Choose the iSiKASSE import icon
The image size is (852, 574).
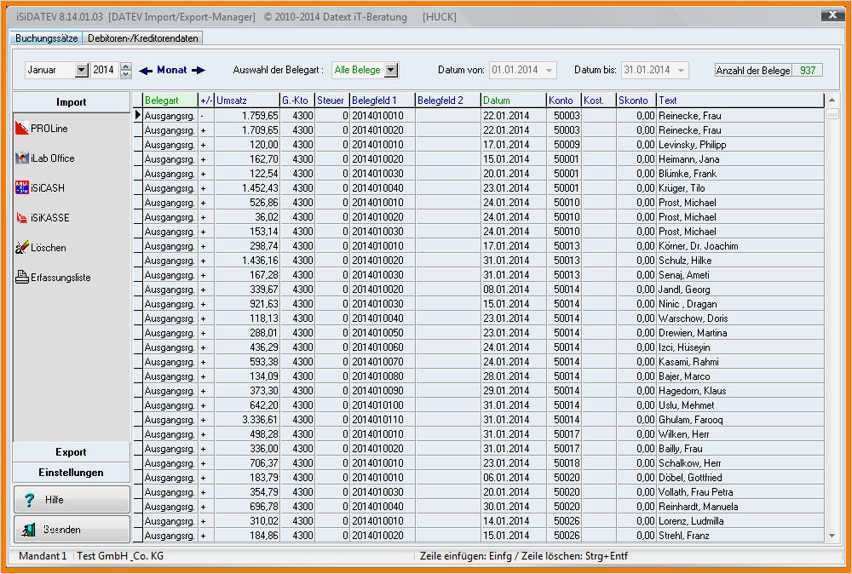pyautogui.click(x=22, y=217)
